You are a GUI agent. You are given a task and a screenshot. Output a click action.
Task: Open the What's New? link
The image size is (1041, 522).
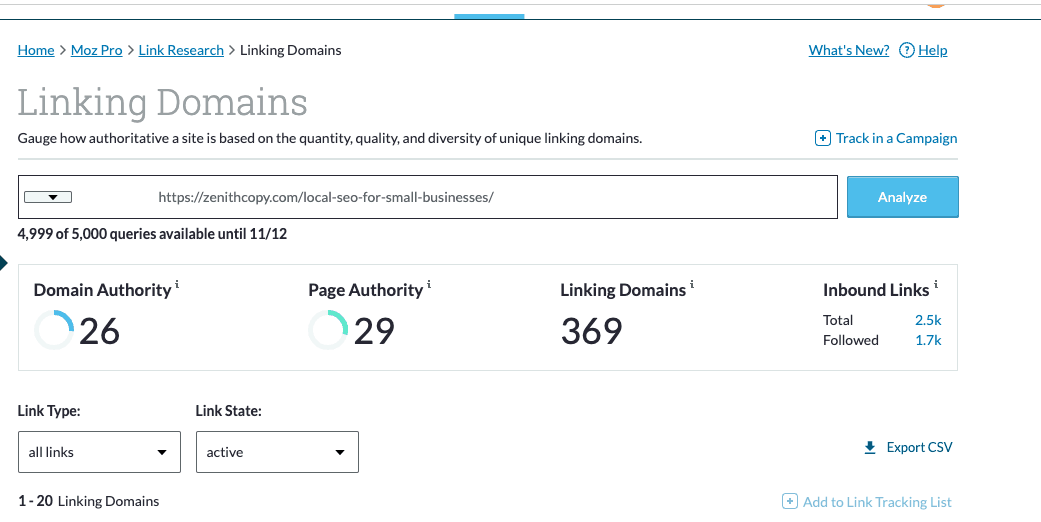tap(848, 51)
